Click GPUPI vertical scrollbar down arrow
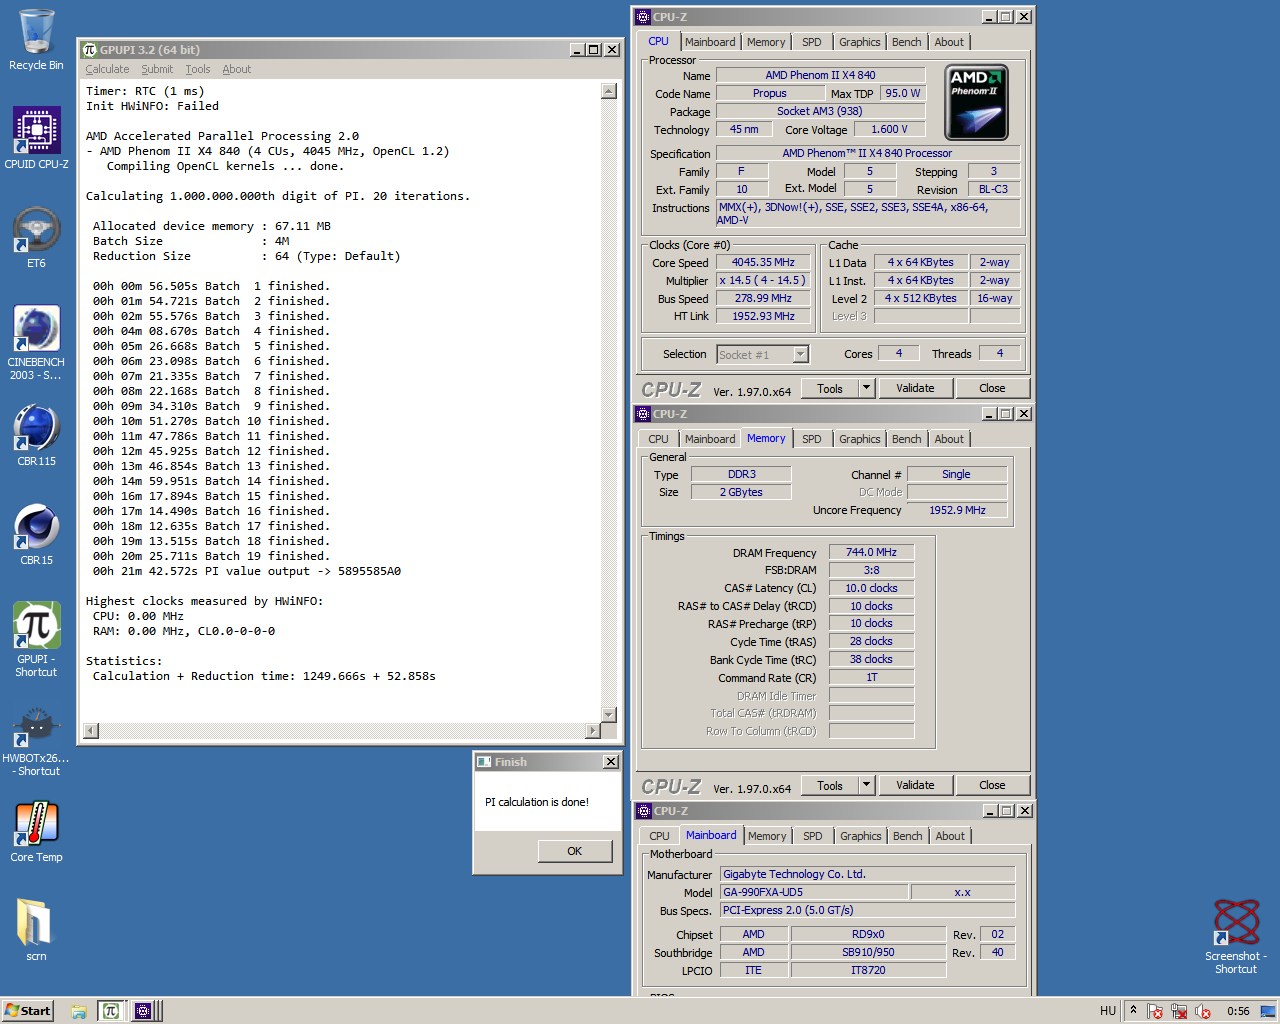1280x1024 pixels. 609,714
